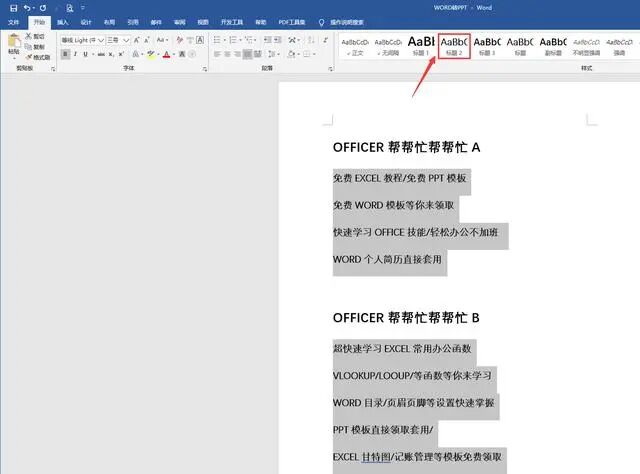Select the 开始 (Home) ribbon tab

39,22
